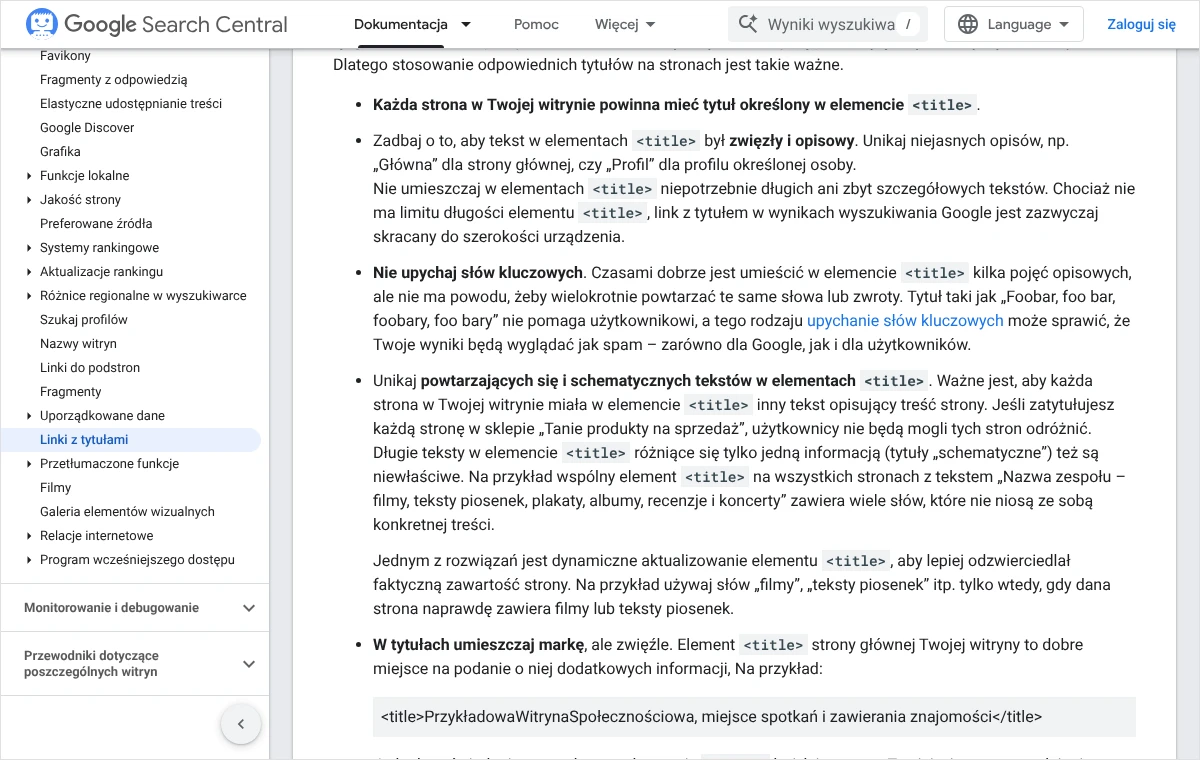Click bold text zwięzły i opisowy
This screenshot has height=760, width=1200.
[792, 140]
